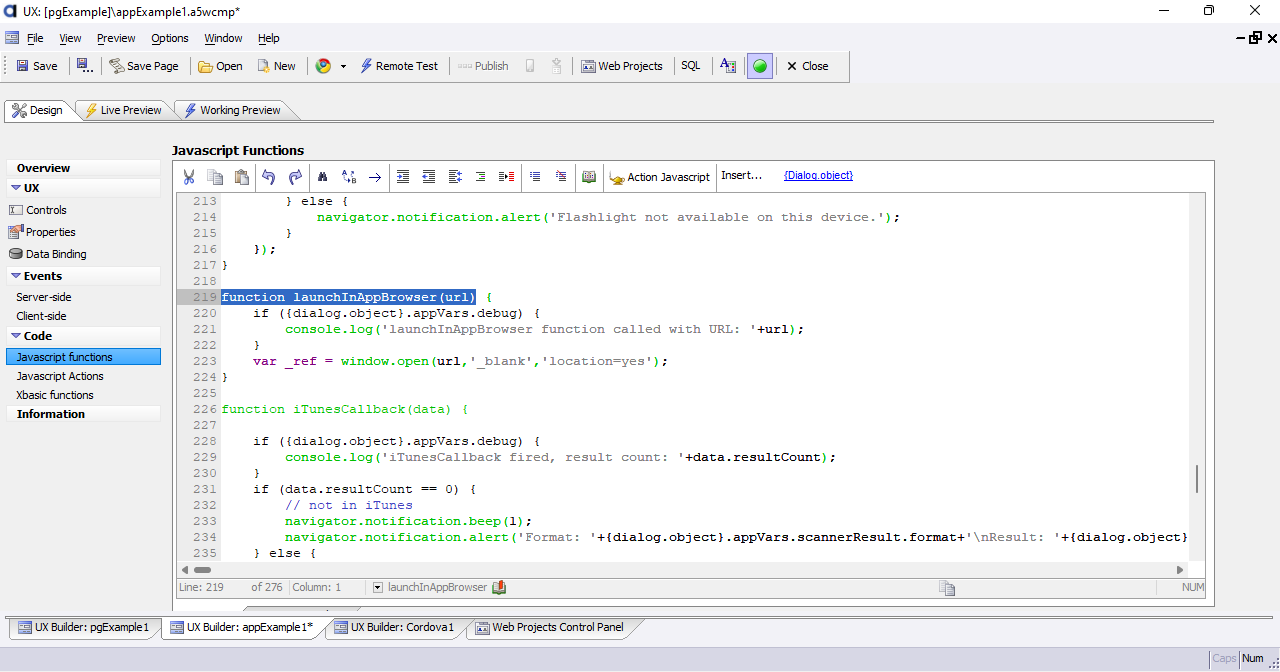Open the Window menu
1280x672 pixels.
coord(223,38)
